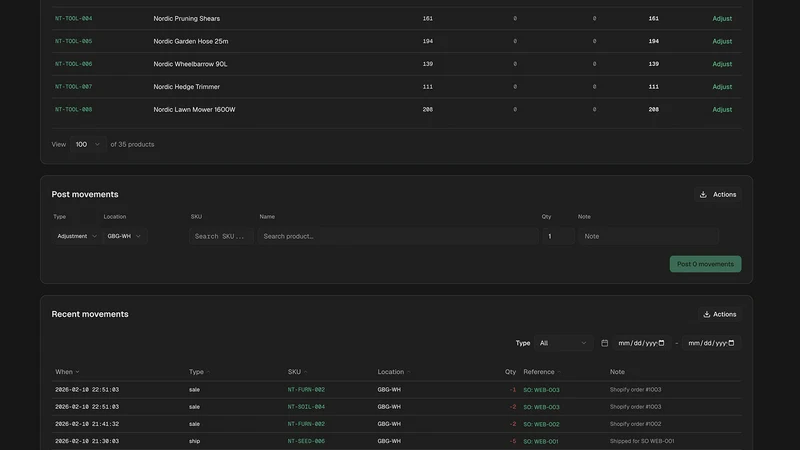The image size is (800, 450).
Task: Adjust stock for Nordic Lawn Mower 1600W
Action: click(722, 110)
